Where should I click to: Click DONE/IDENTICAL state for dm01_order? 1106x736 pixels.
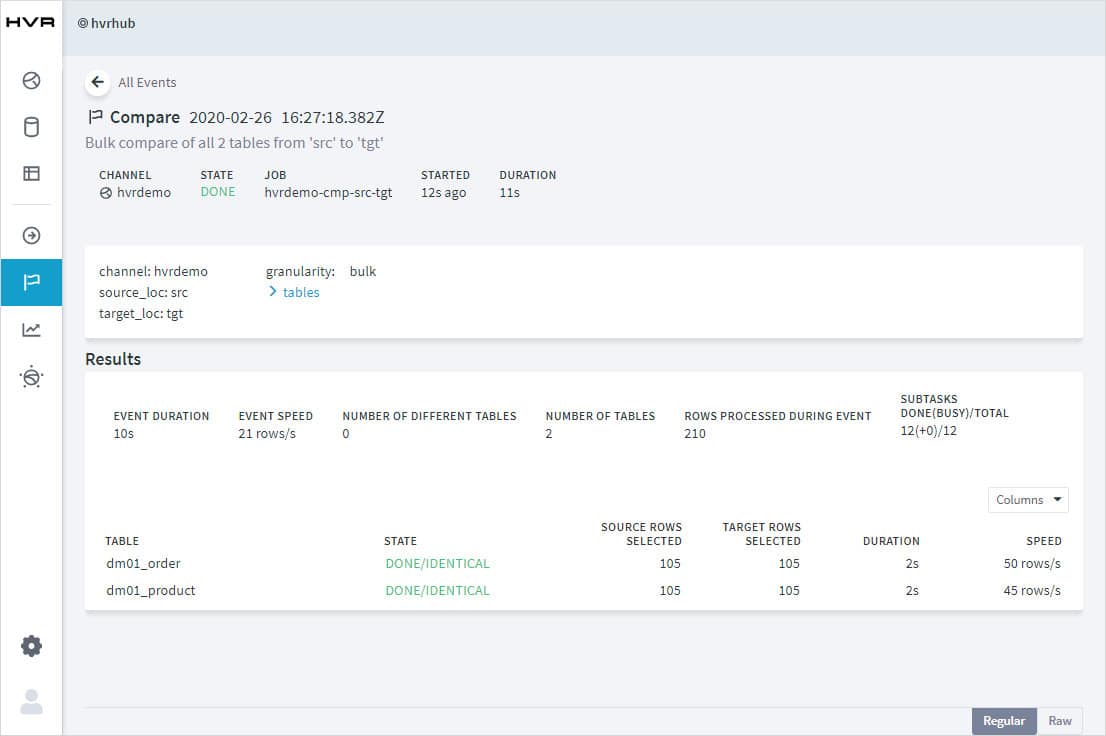coord(437,563)
